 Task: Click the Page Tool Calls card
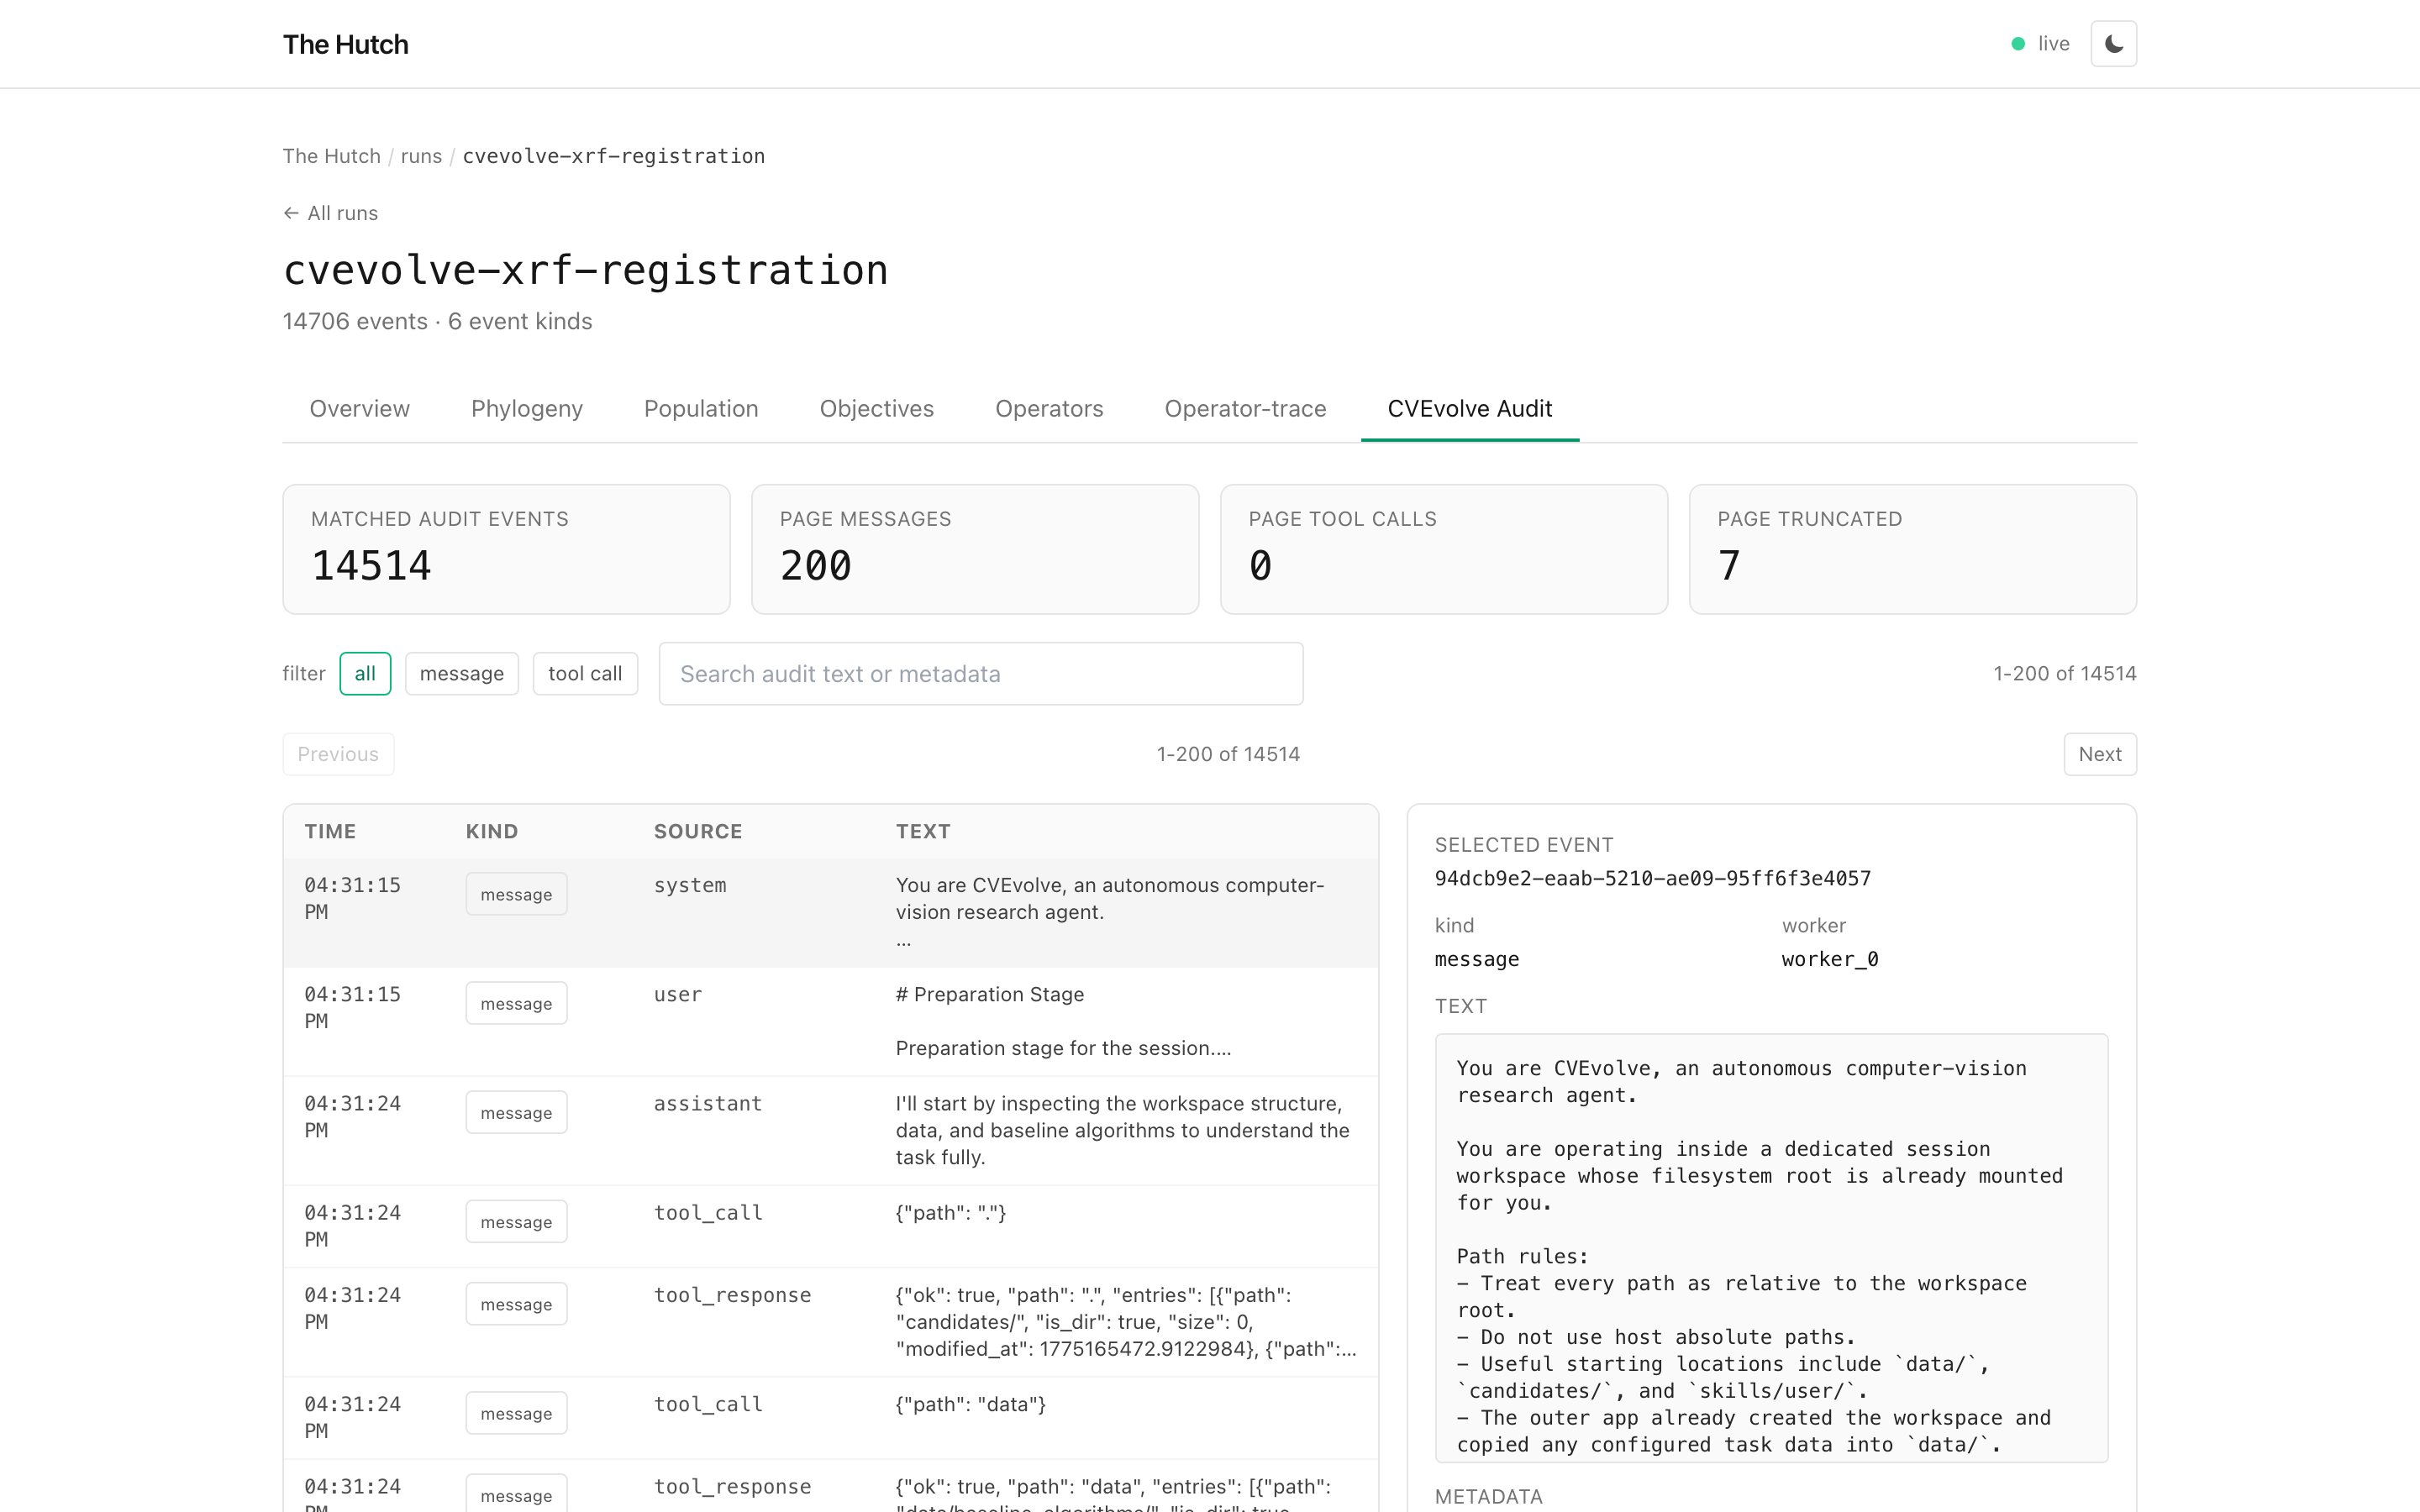tap(1444, 549)
